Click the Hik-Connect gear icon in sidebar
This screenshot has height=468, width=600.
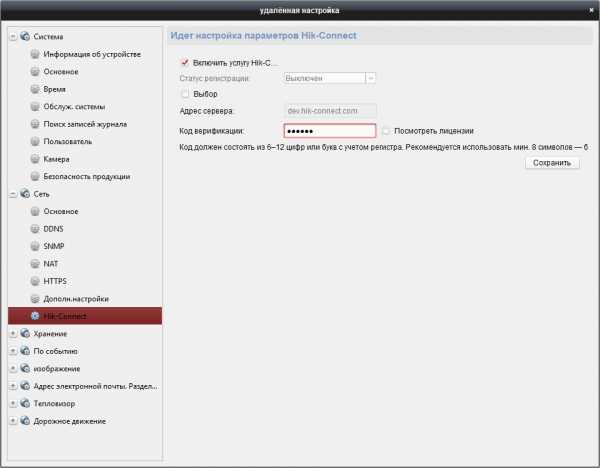point(35,316)
